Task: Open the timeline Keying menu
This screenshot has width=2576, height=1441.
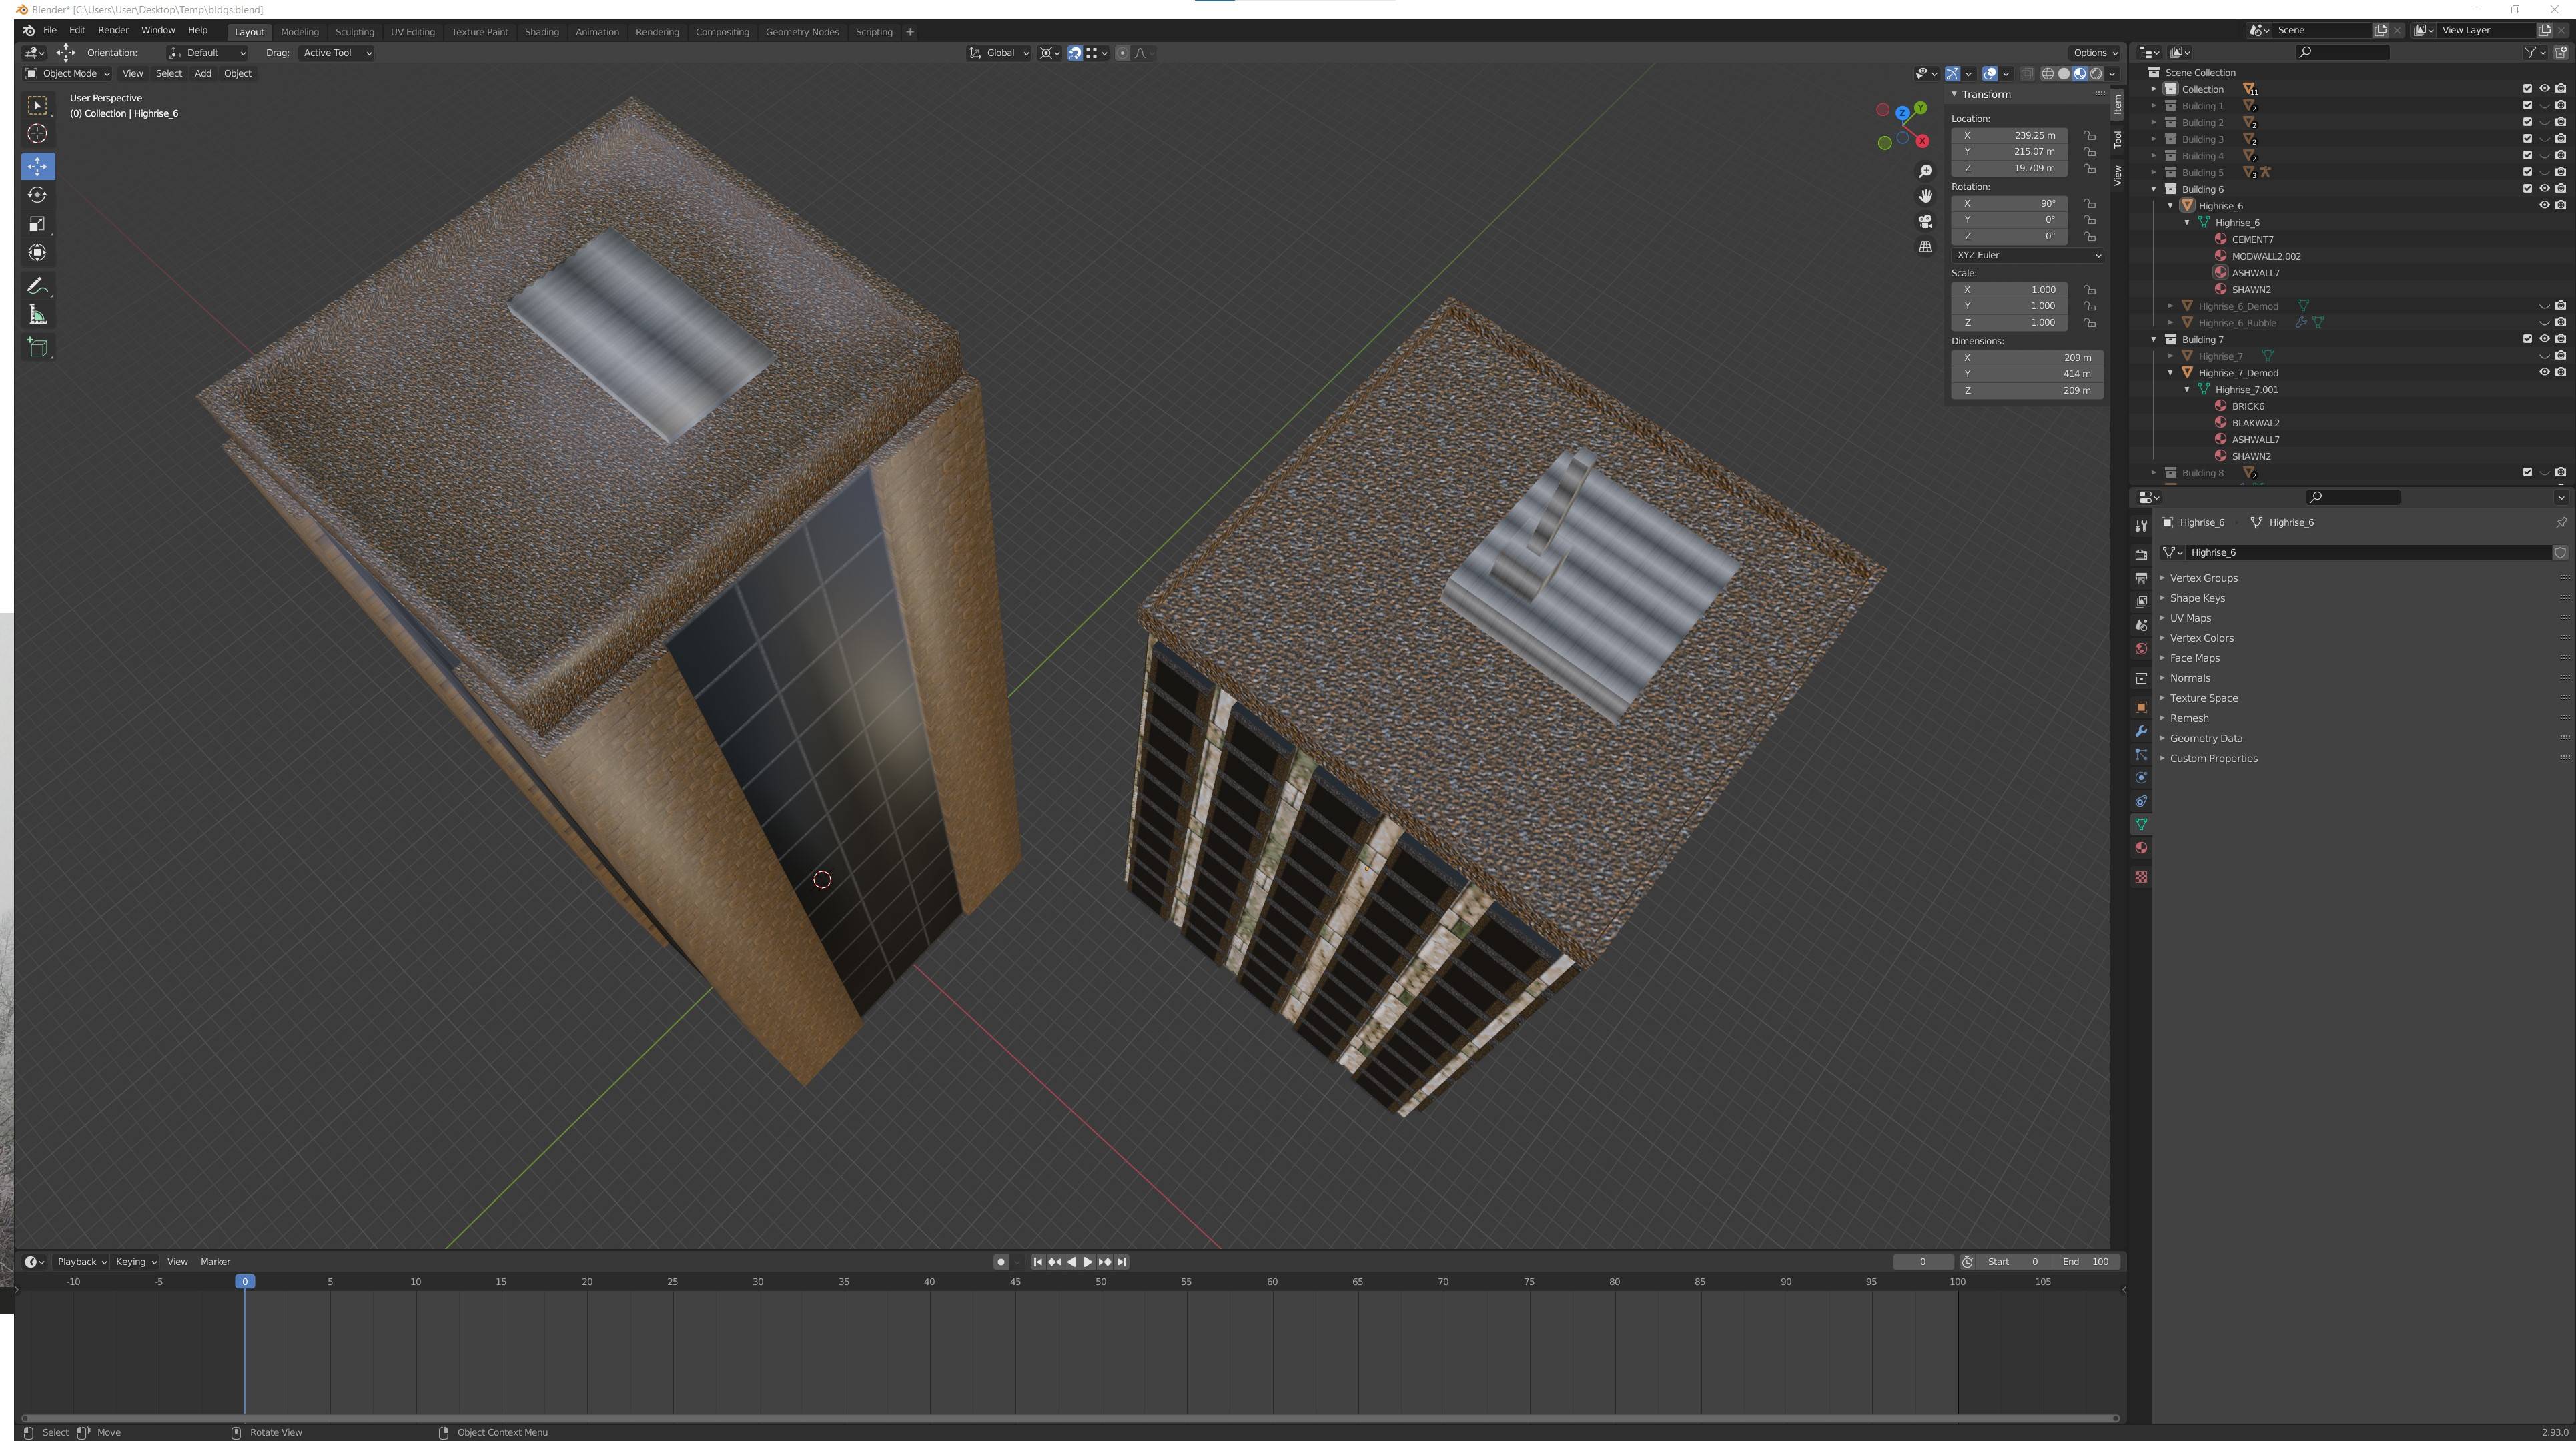Action: [135, 1262]
